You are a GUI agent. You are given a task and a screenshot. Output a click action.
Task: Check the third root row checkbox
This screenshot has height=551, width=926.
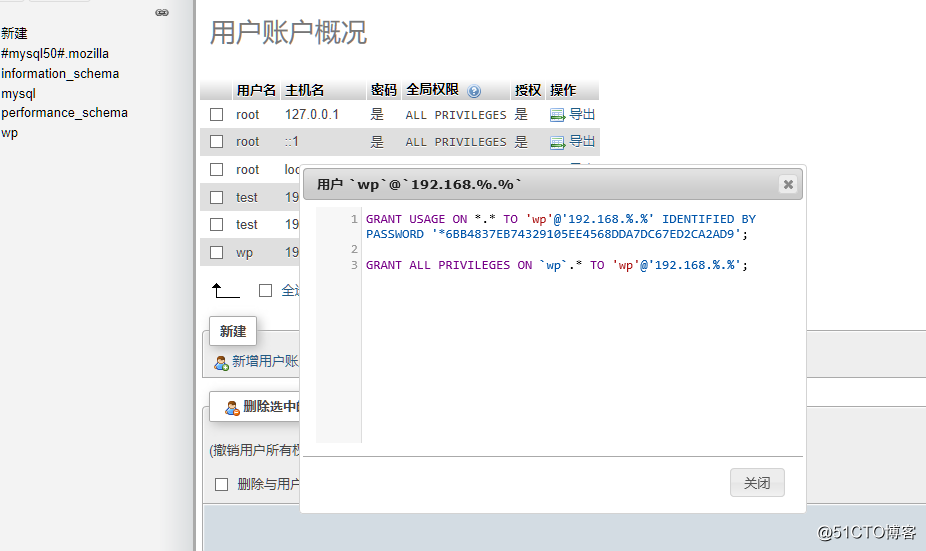(217, 169)
